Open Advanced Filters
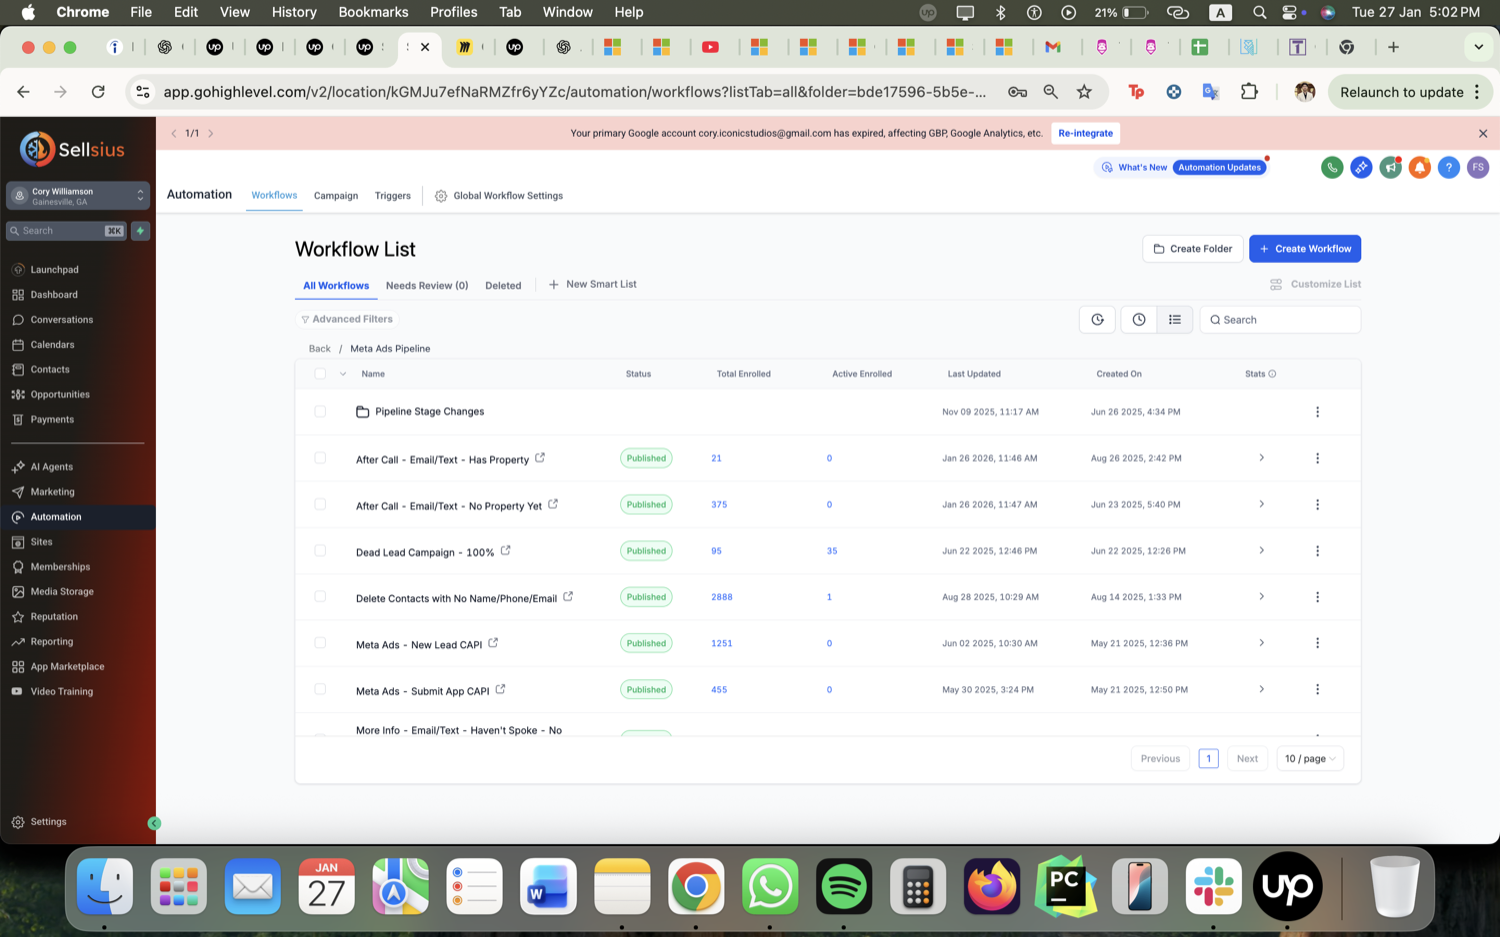The height and width of the screenshot is (937, 1500). [x=347, y=319]
